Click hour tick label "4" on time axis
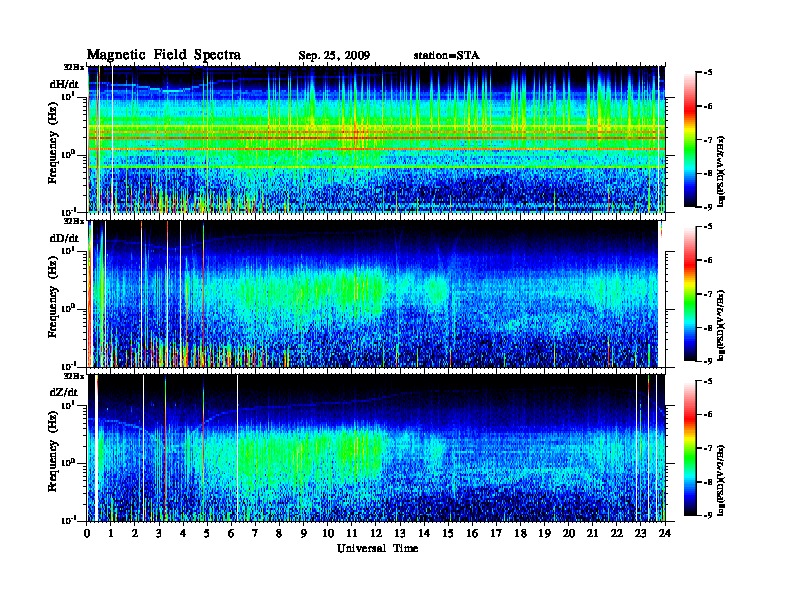792x612 pixels. (x=183, y=533)
